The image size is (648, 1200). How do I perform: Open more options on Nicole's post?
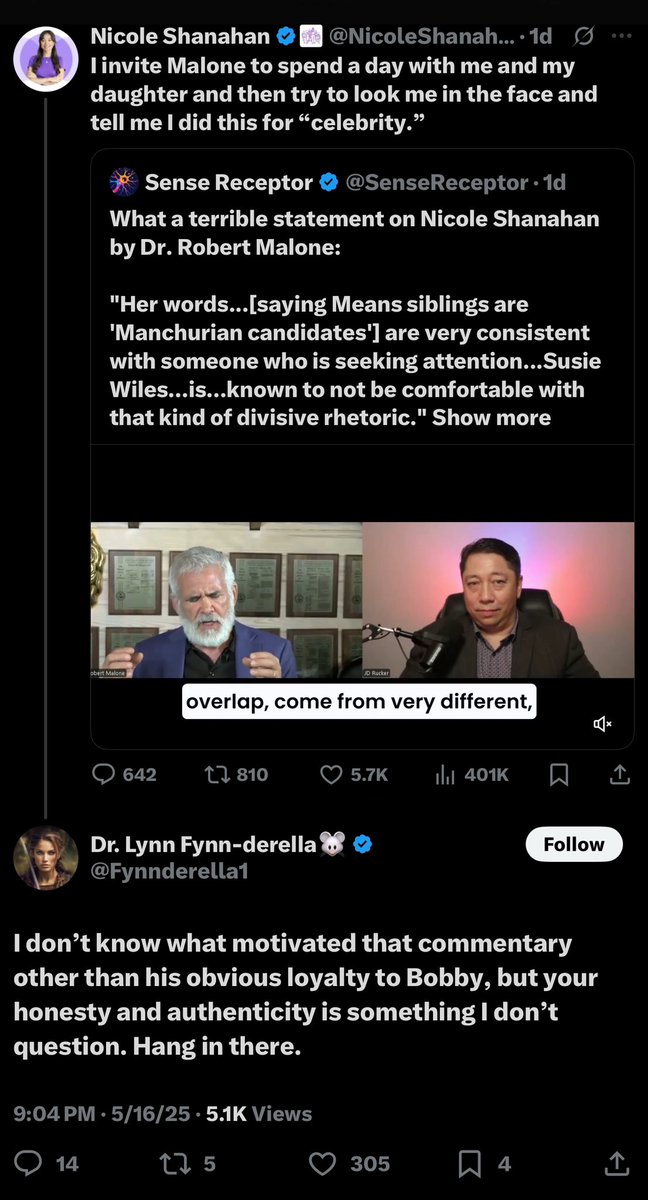click(x=620, y=37)
